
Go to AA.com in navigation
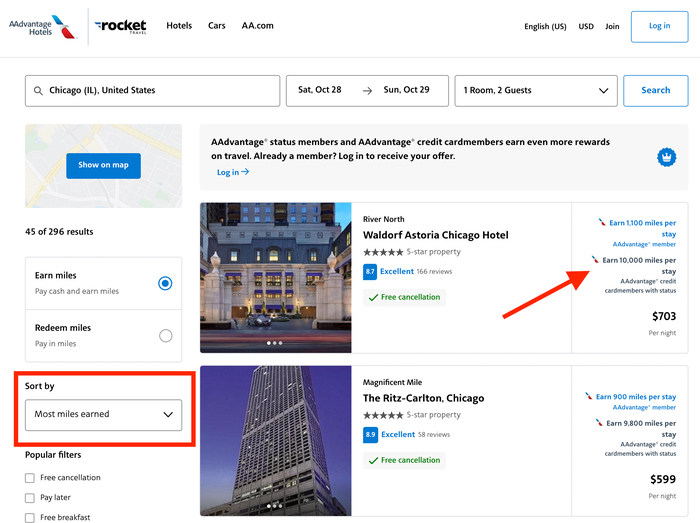[x=258, y=25]
